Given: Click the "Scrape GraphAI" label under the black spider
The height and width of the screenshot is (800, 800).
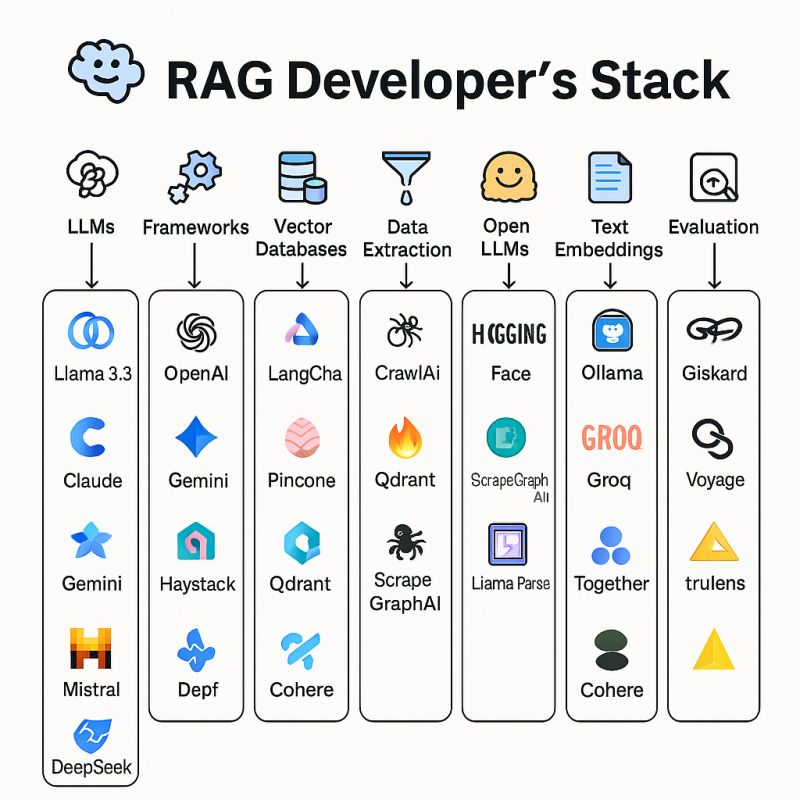Looking at the screenshot, I should point(405,592).
